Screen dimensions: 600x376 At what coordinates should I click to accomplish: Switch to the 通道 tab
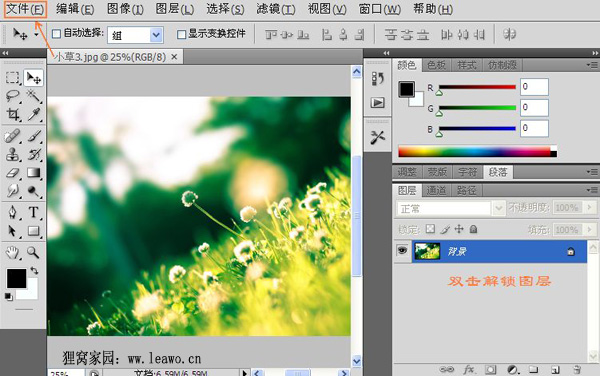click(436, 190)
